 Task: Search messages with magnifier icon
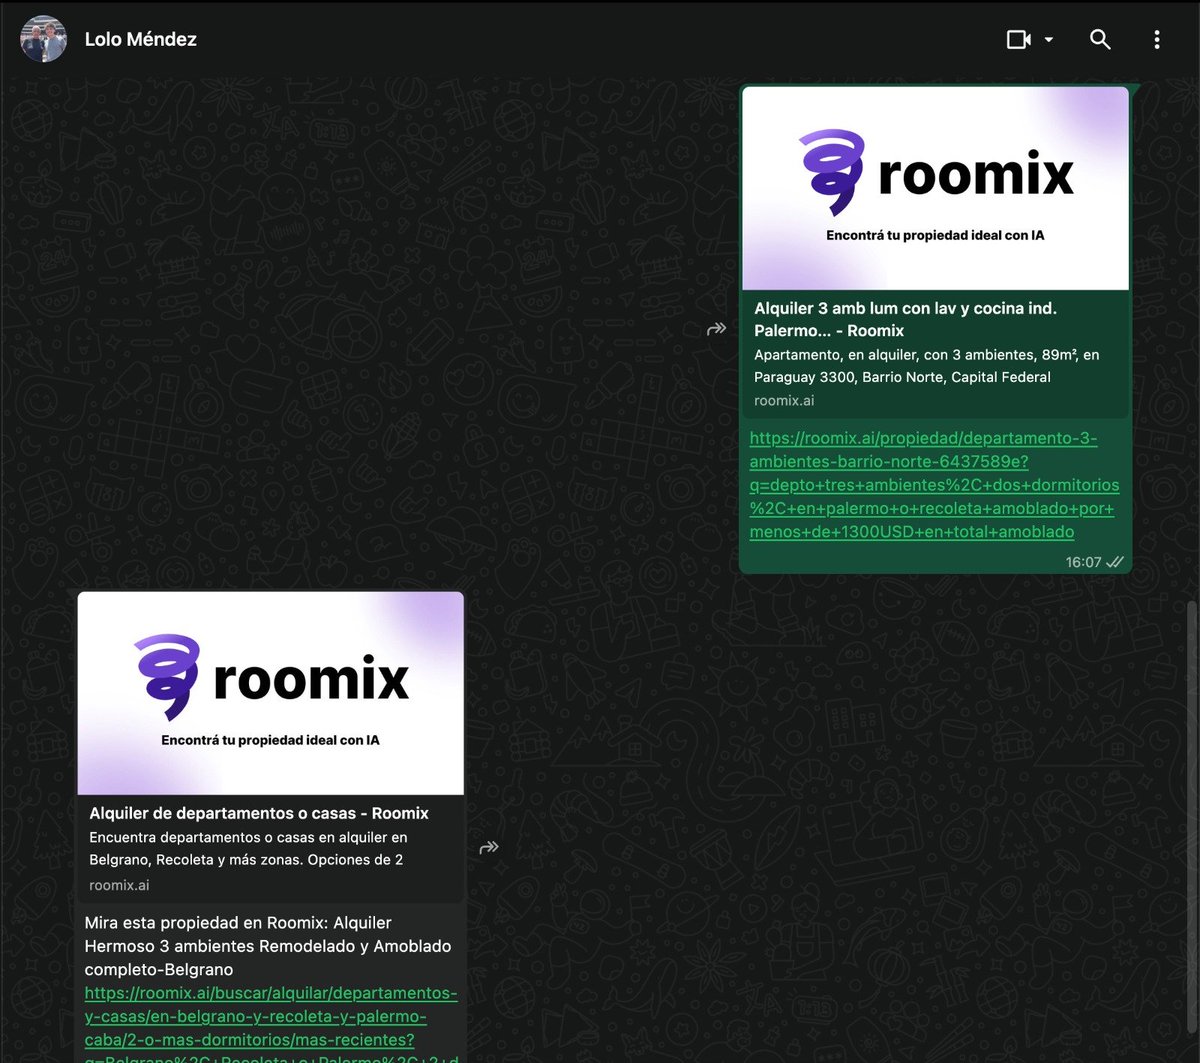click(1100, 40)
